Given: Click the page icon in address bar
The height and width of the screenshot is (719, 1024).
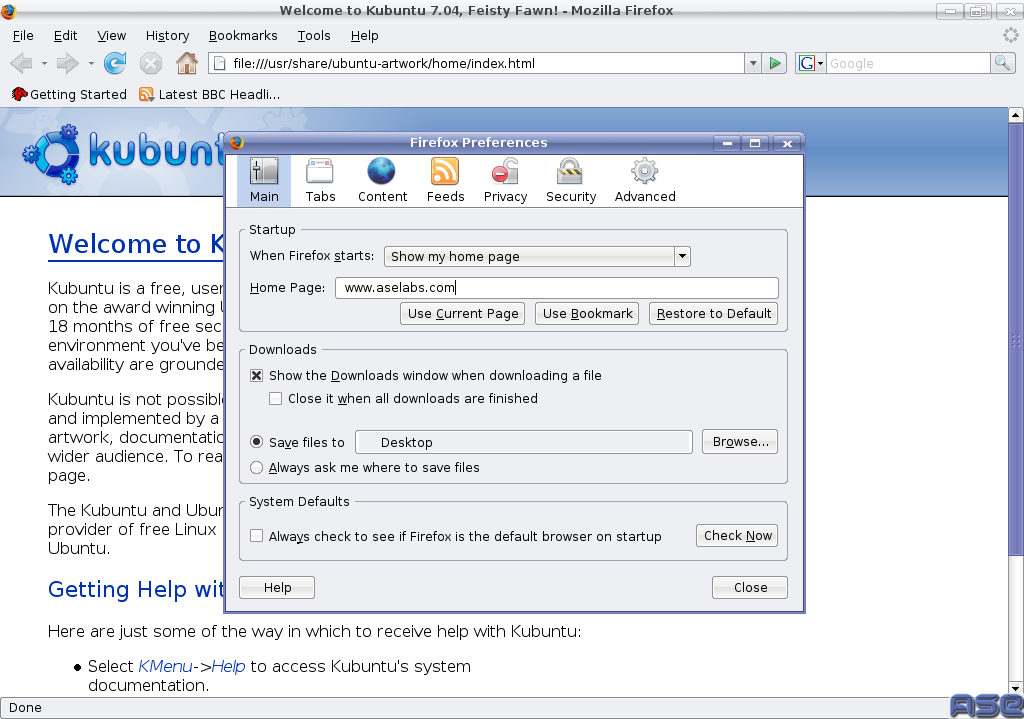Looking at the screenshot, I should 220,63.
